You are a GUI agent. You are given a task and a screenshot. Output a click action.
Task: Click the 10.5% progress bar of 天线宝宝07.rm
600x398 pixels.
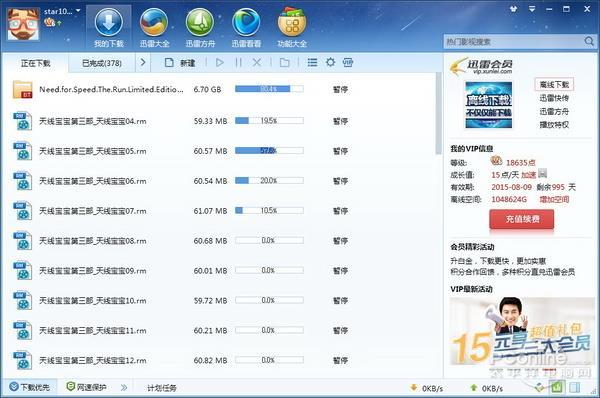tap(269, 210)
